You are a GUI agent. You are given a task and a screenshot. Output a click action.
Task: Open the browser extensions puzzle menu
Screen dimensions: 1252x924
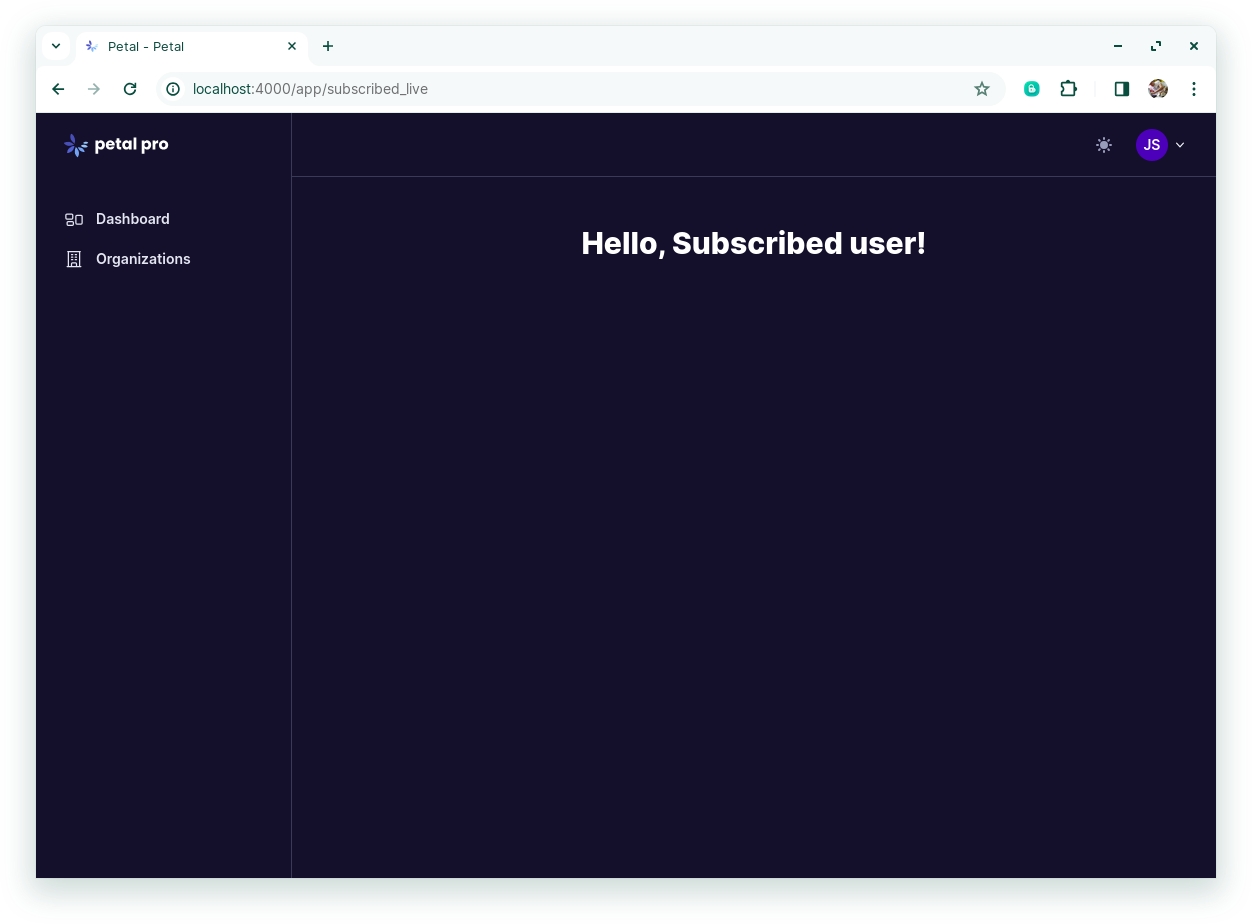(1068, 89)
